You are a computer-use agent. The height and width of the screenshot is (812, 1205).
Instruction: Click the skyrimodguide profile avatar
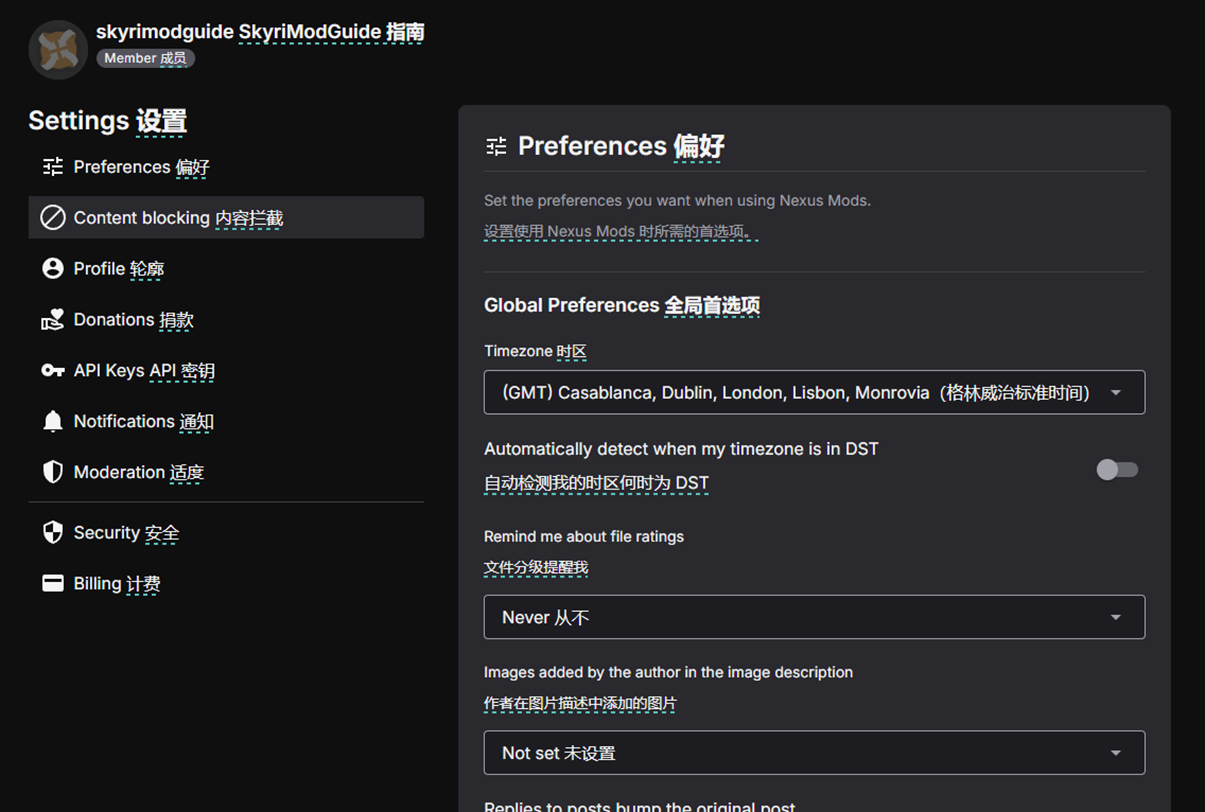coord(57,48)
